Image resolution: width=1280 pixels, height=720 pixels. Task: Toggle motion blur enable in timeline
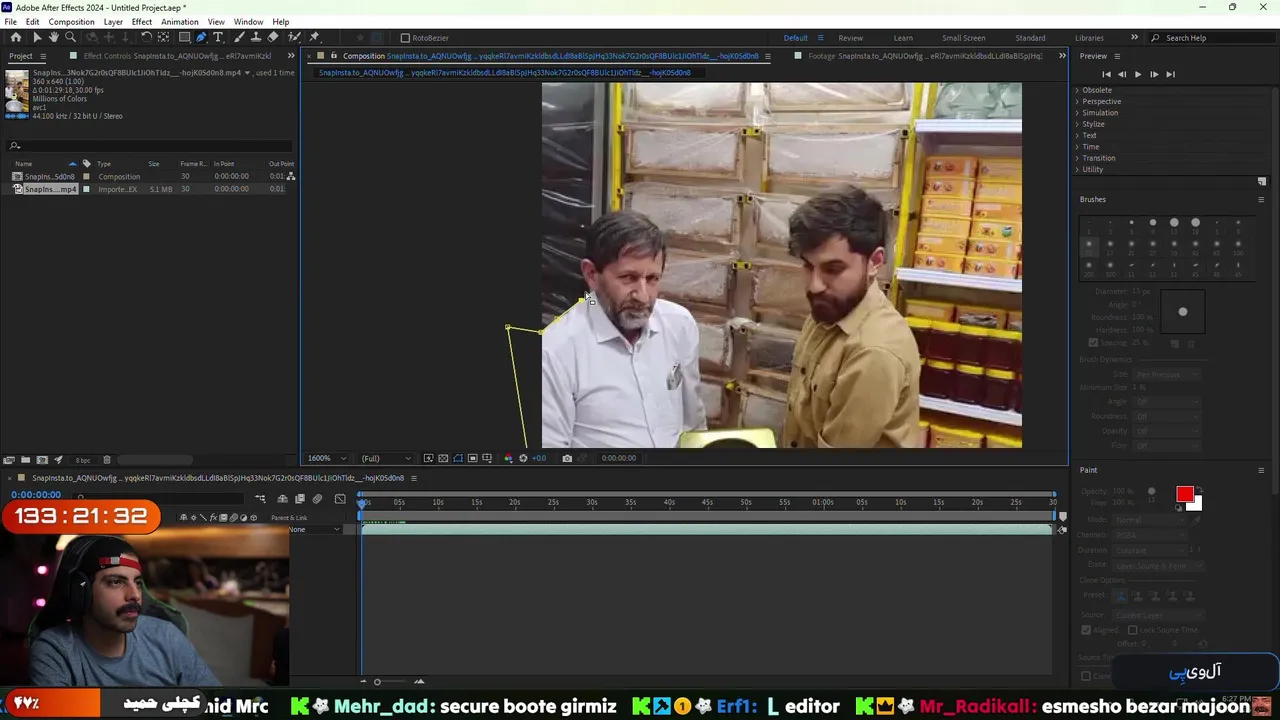317,499
